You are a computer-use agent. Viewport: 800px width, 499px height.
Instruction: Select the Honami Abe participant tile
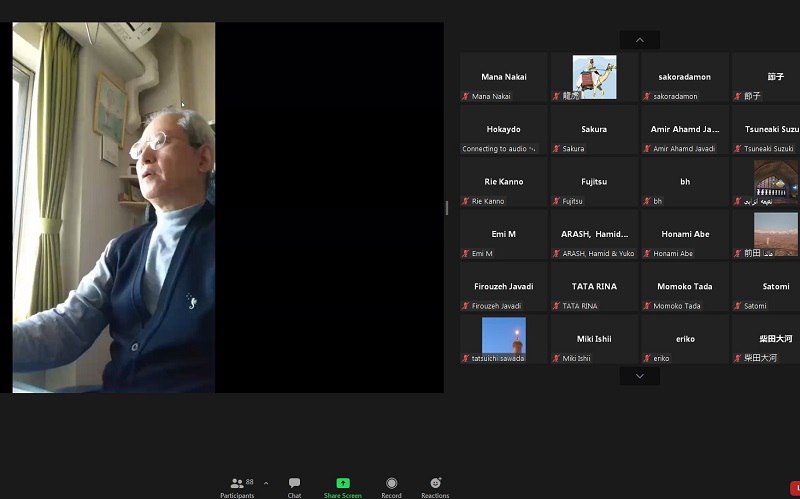point(685,235)
